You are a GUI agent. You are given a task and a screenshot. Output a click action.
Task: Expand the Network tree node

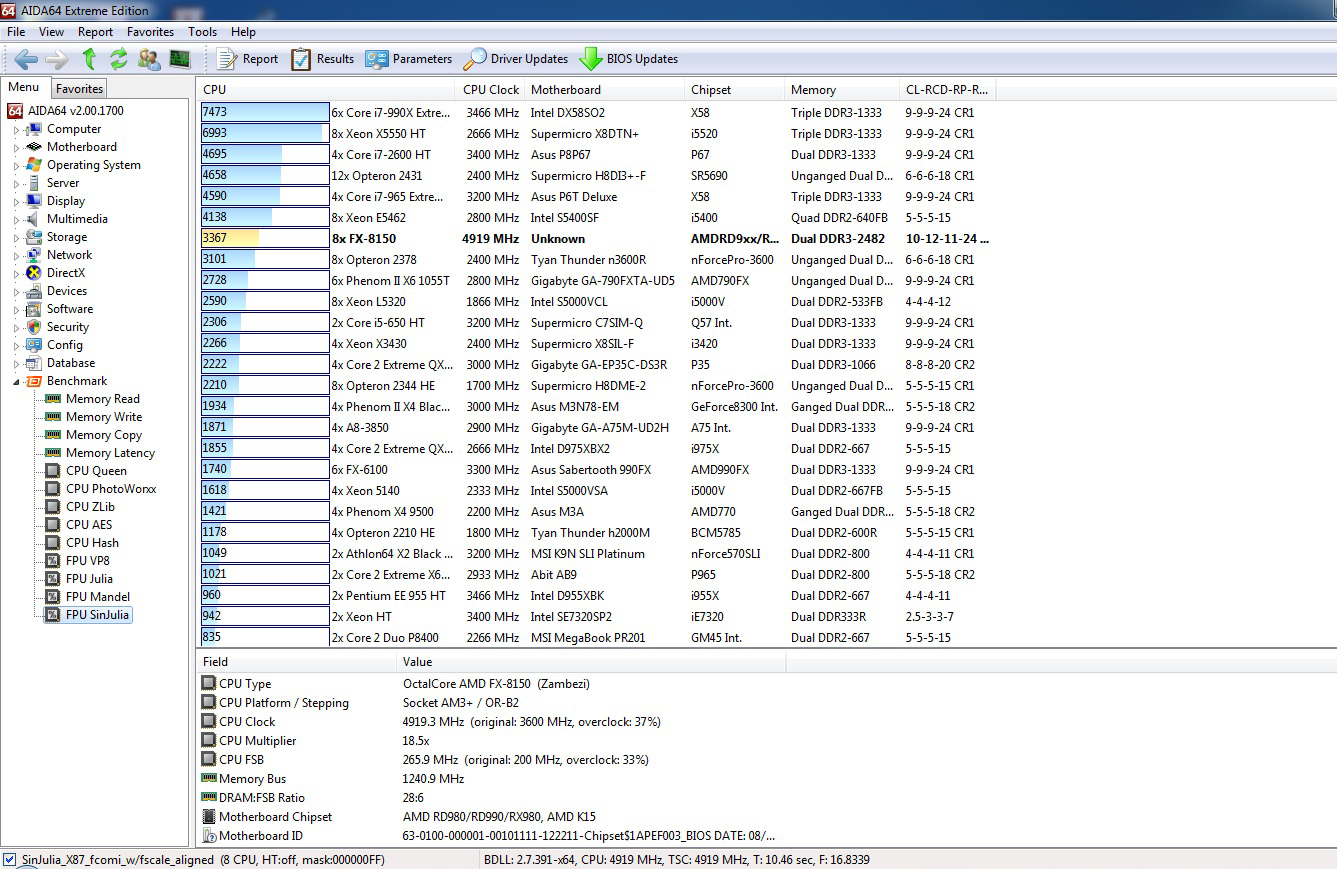click(x=15, y=255)
